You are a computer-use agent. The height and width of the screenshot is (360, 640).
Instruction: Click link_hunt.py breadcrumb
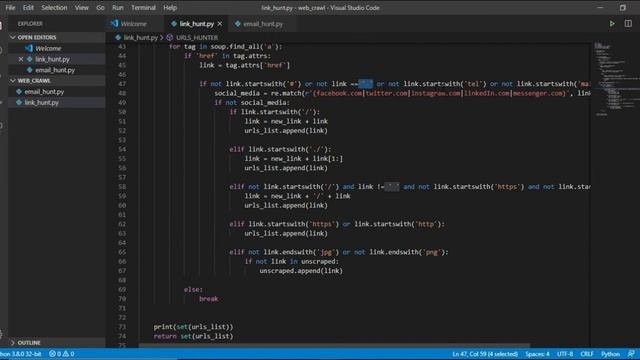click(140, 38)
